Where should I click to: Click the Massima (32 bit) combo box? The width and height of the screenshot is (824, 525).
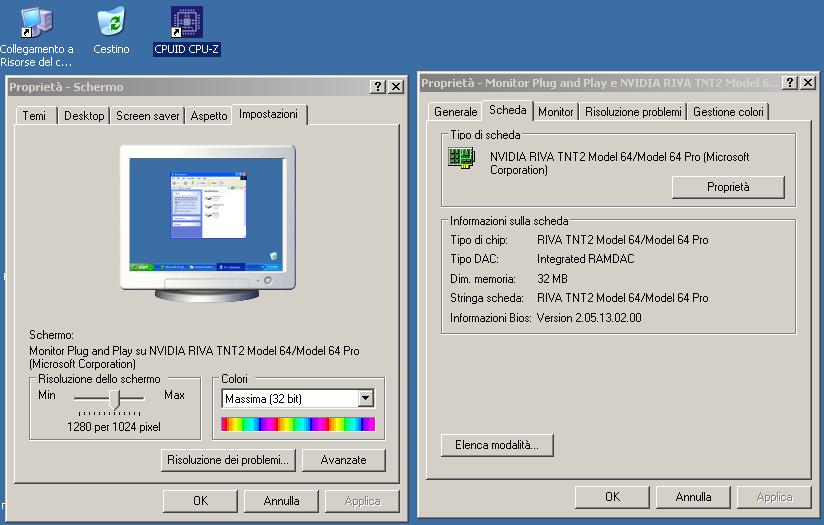298,398
